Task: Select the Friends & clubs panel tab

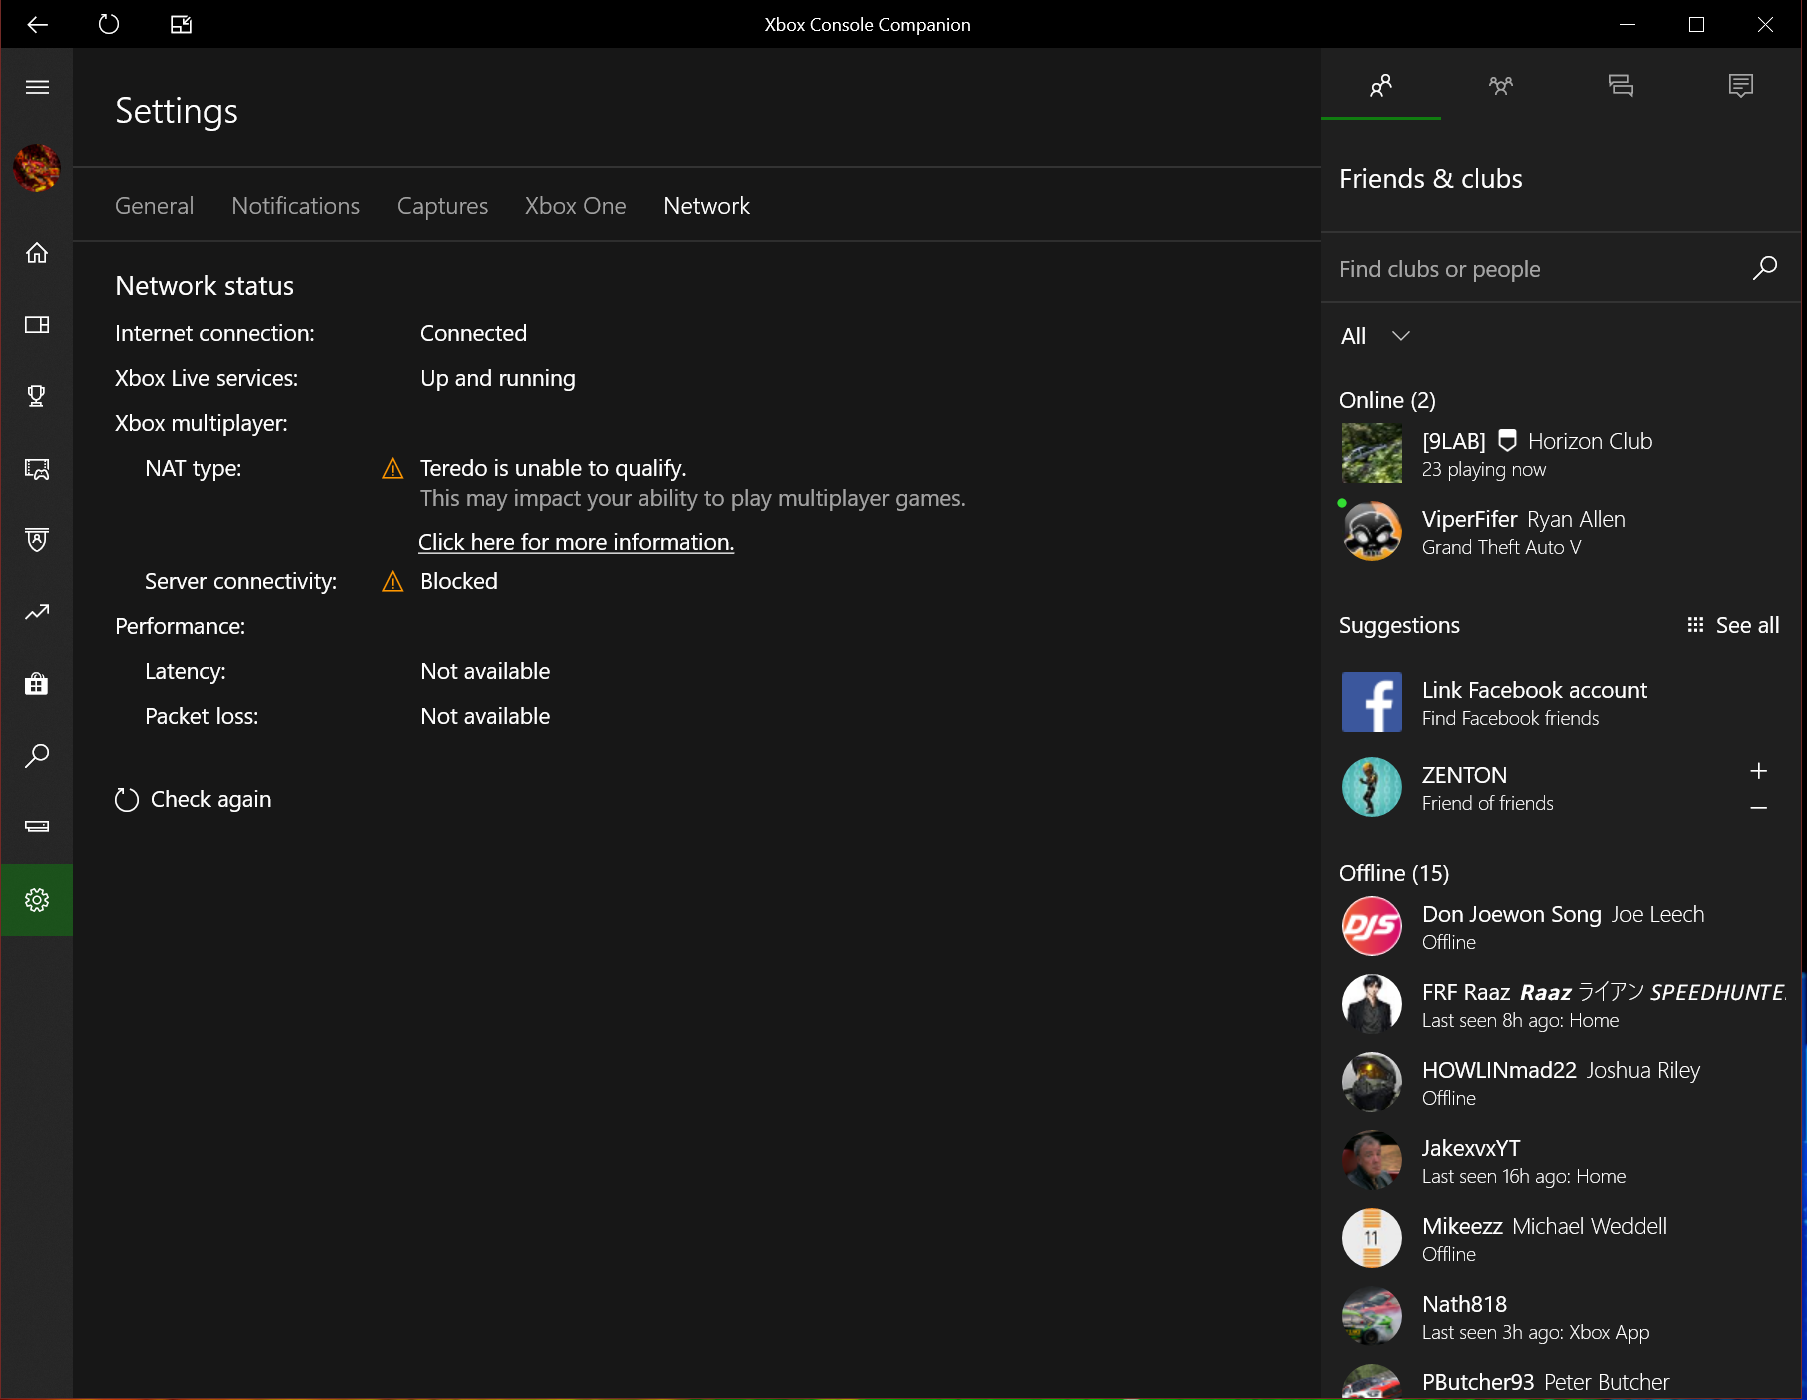Action: (x=1381, y=86)
